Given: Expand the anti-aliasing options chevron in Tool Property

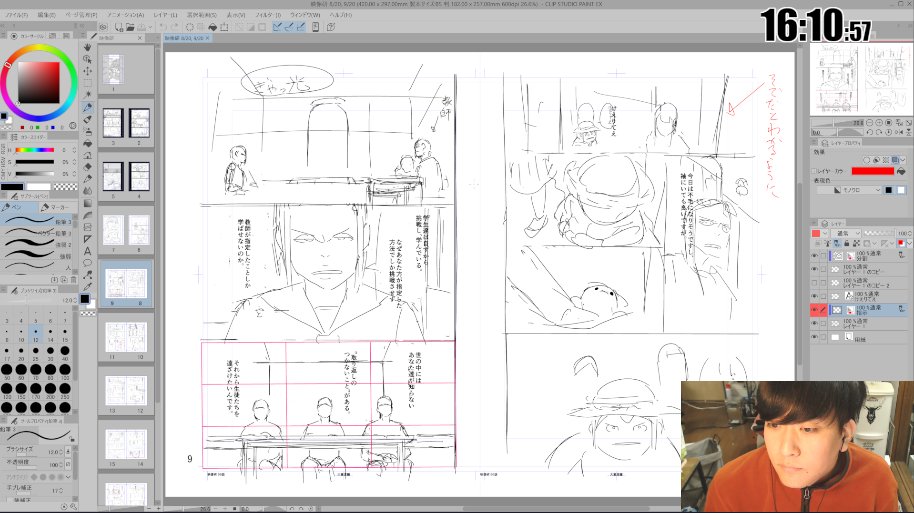Looking at the screenshot, I should (69, 477).
